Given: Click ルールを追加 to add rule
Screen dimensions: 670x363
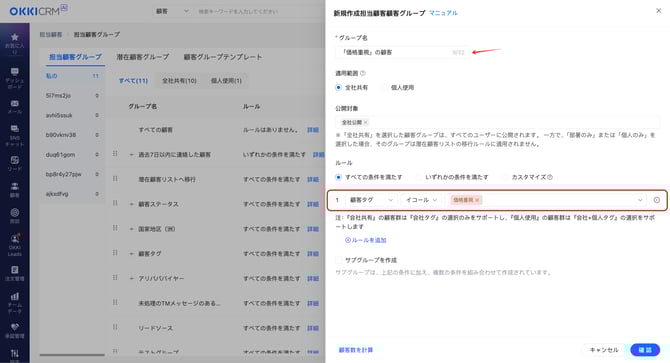Looking at the screenshot, I should click(x=366, y=240).
